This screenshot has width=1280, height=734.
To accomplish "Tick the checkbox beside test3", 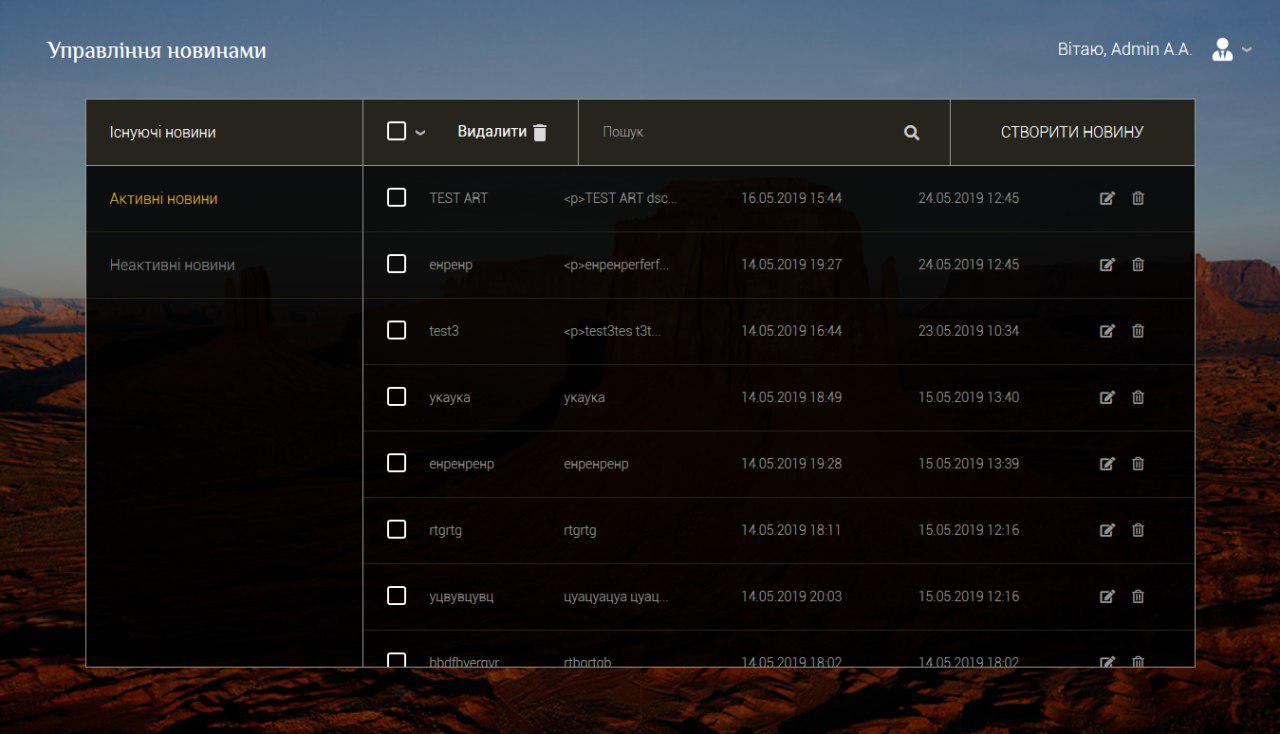I will click(x=396, y=330).
